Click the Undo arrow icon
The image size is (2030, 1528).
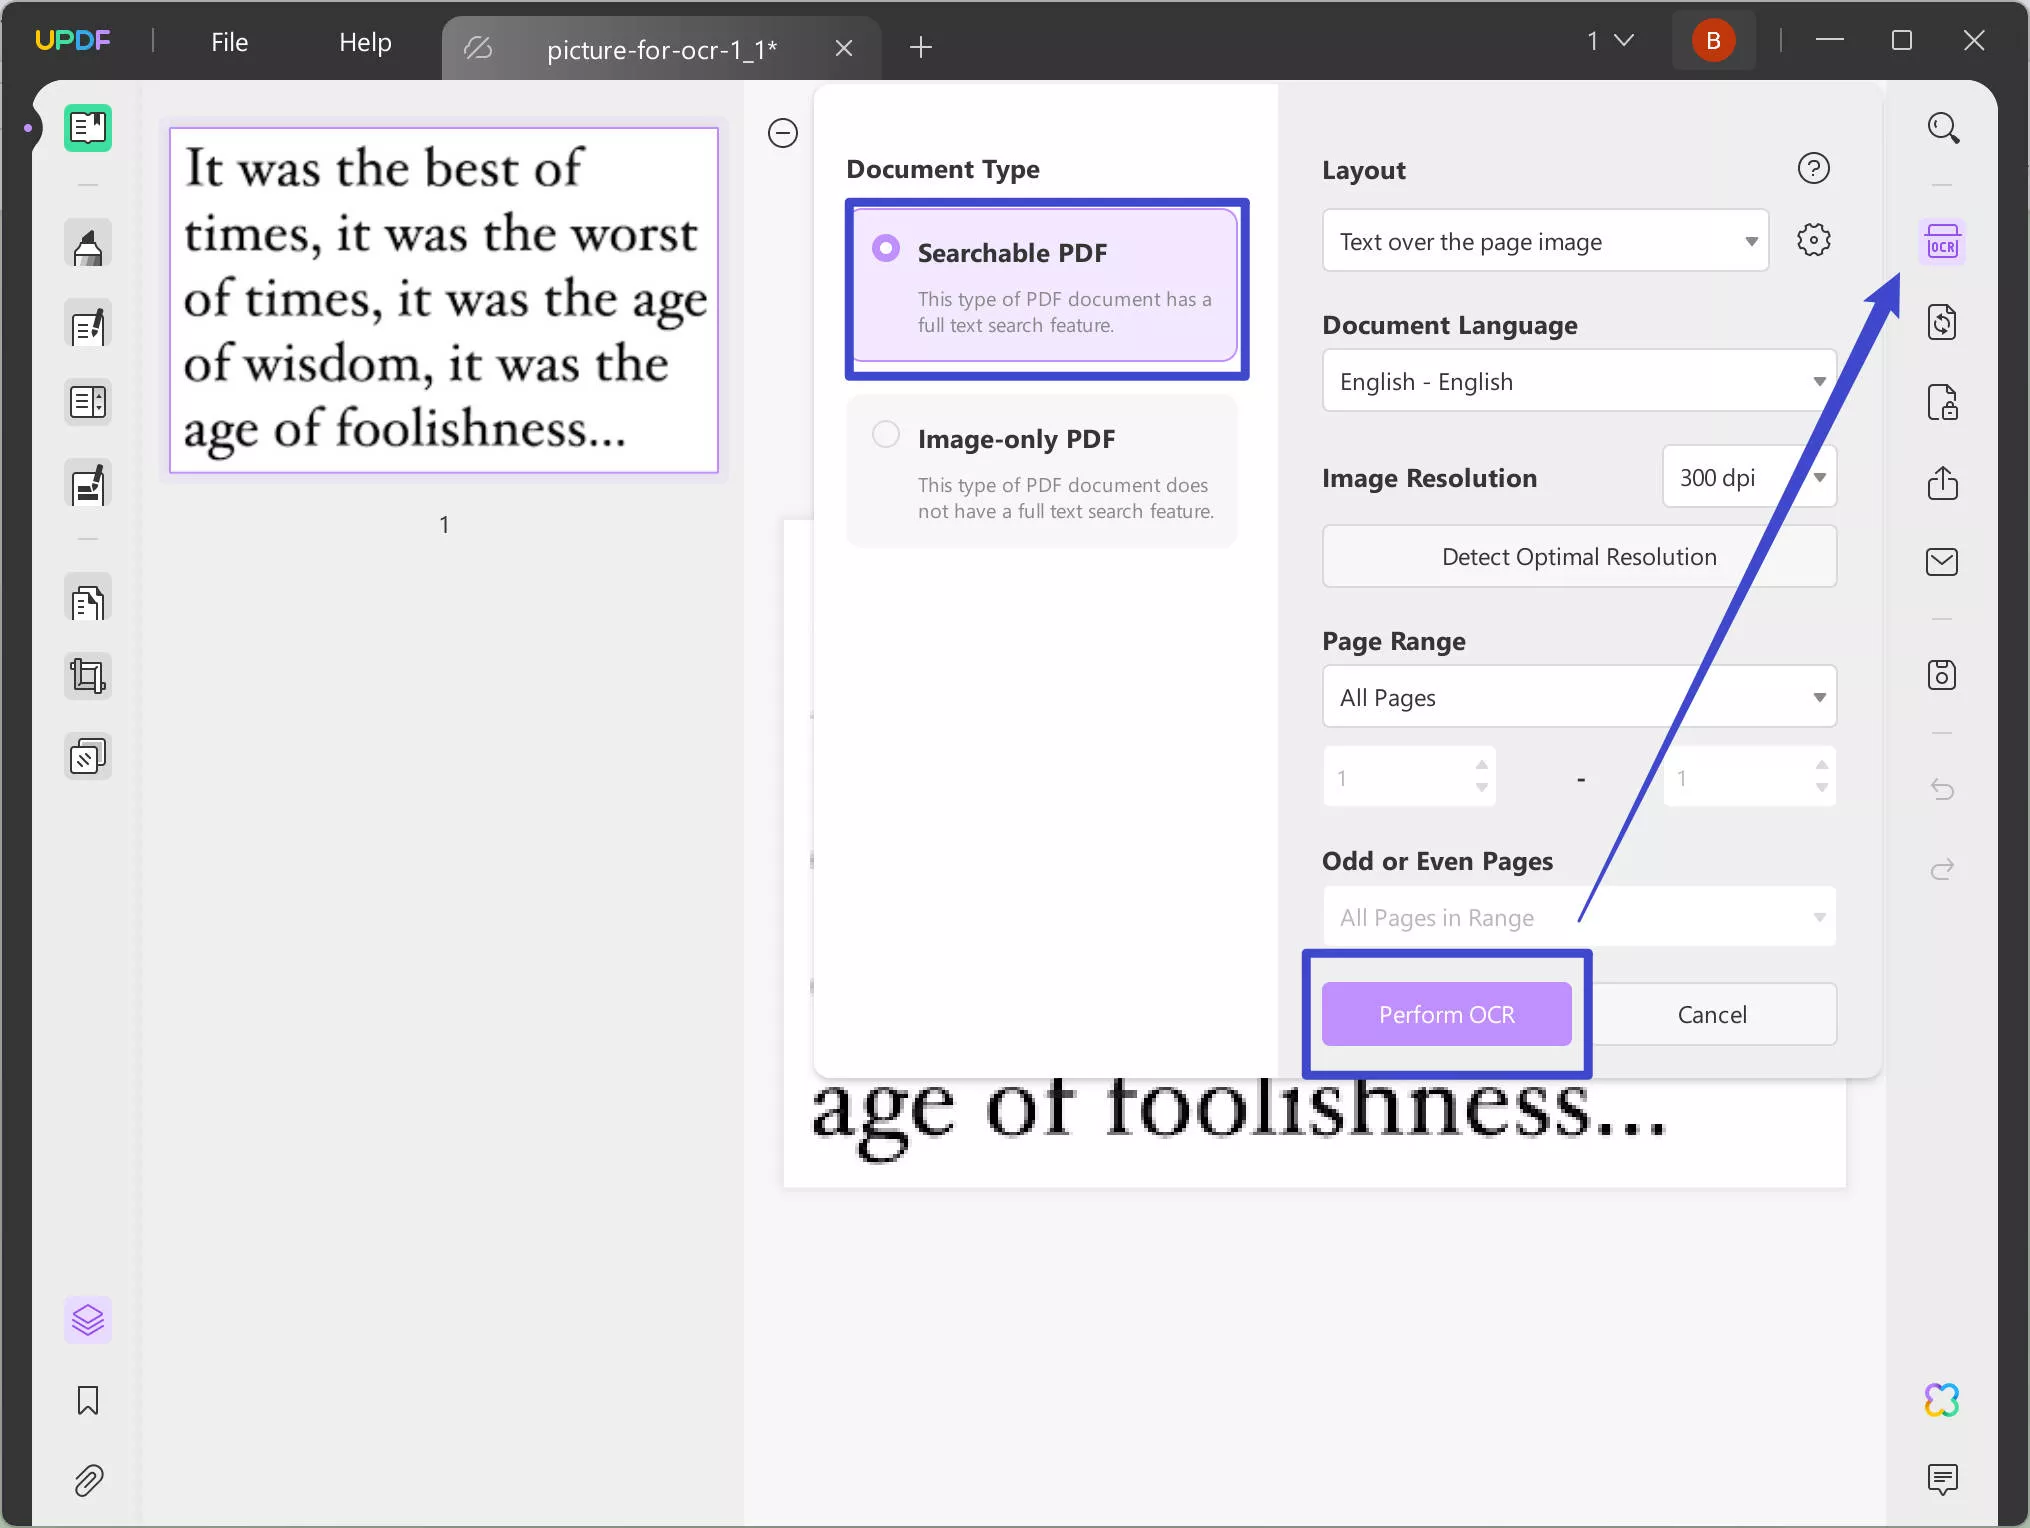point(1942,790)
